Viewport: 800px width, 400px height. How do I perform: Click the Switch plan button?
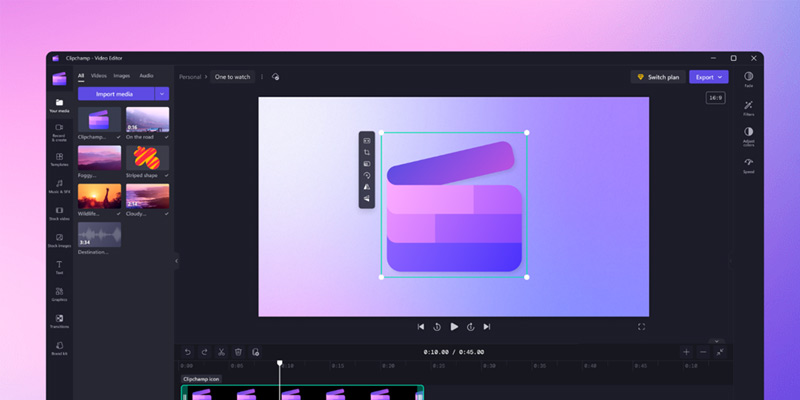658,77
